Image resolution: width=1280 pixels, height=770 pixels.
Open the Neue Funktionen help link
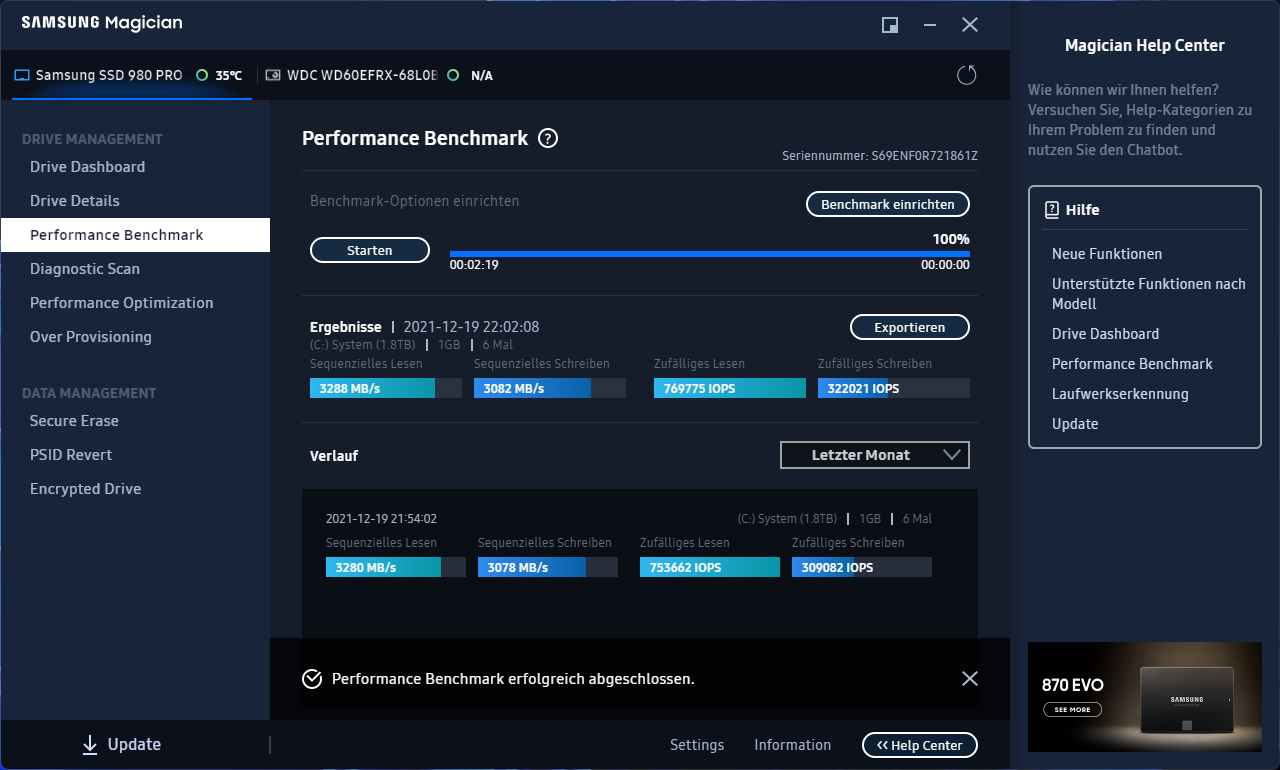tap(1107, 254)
